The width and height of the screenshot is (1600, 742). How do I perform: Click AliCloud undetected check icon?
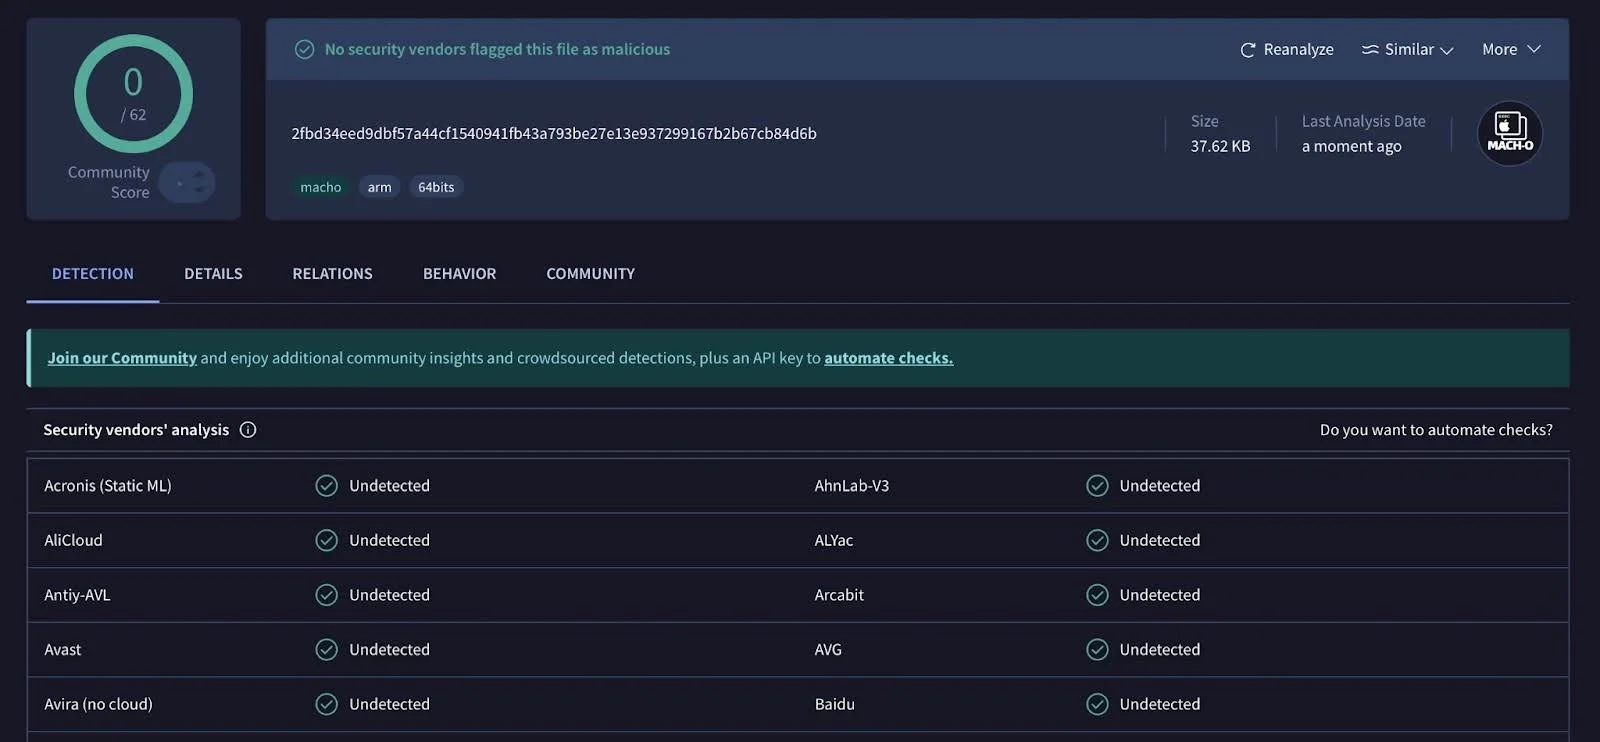tap(326, 540)
